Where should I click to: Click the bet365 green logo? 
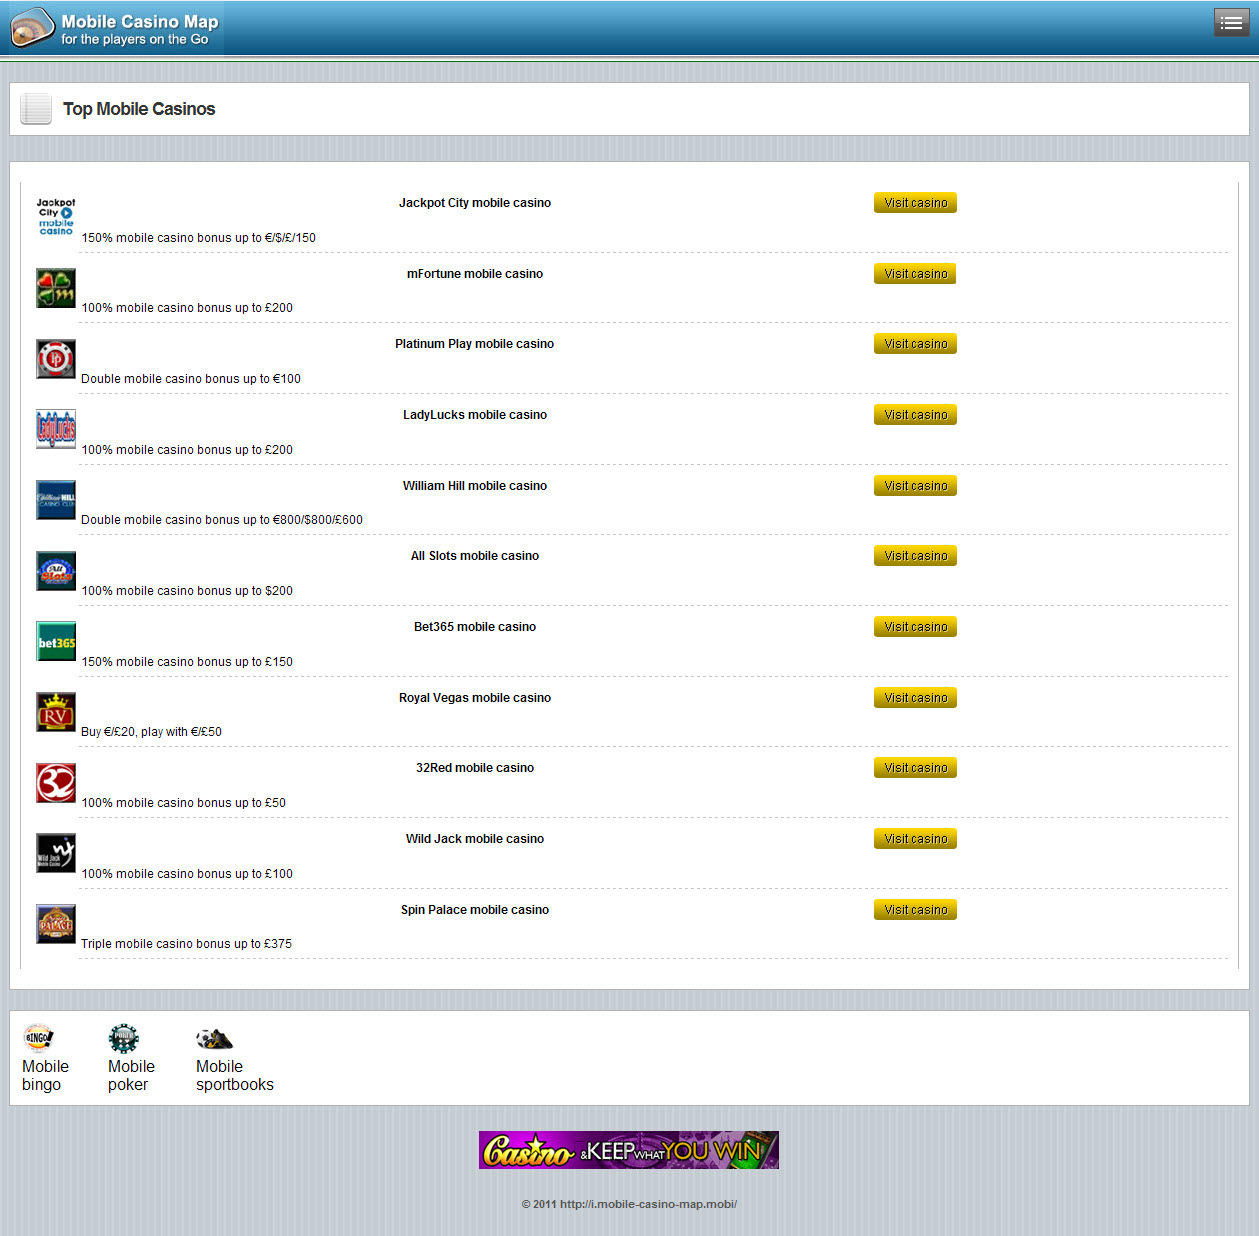point(56,642)
